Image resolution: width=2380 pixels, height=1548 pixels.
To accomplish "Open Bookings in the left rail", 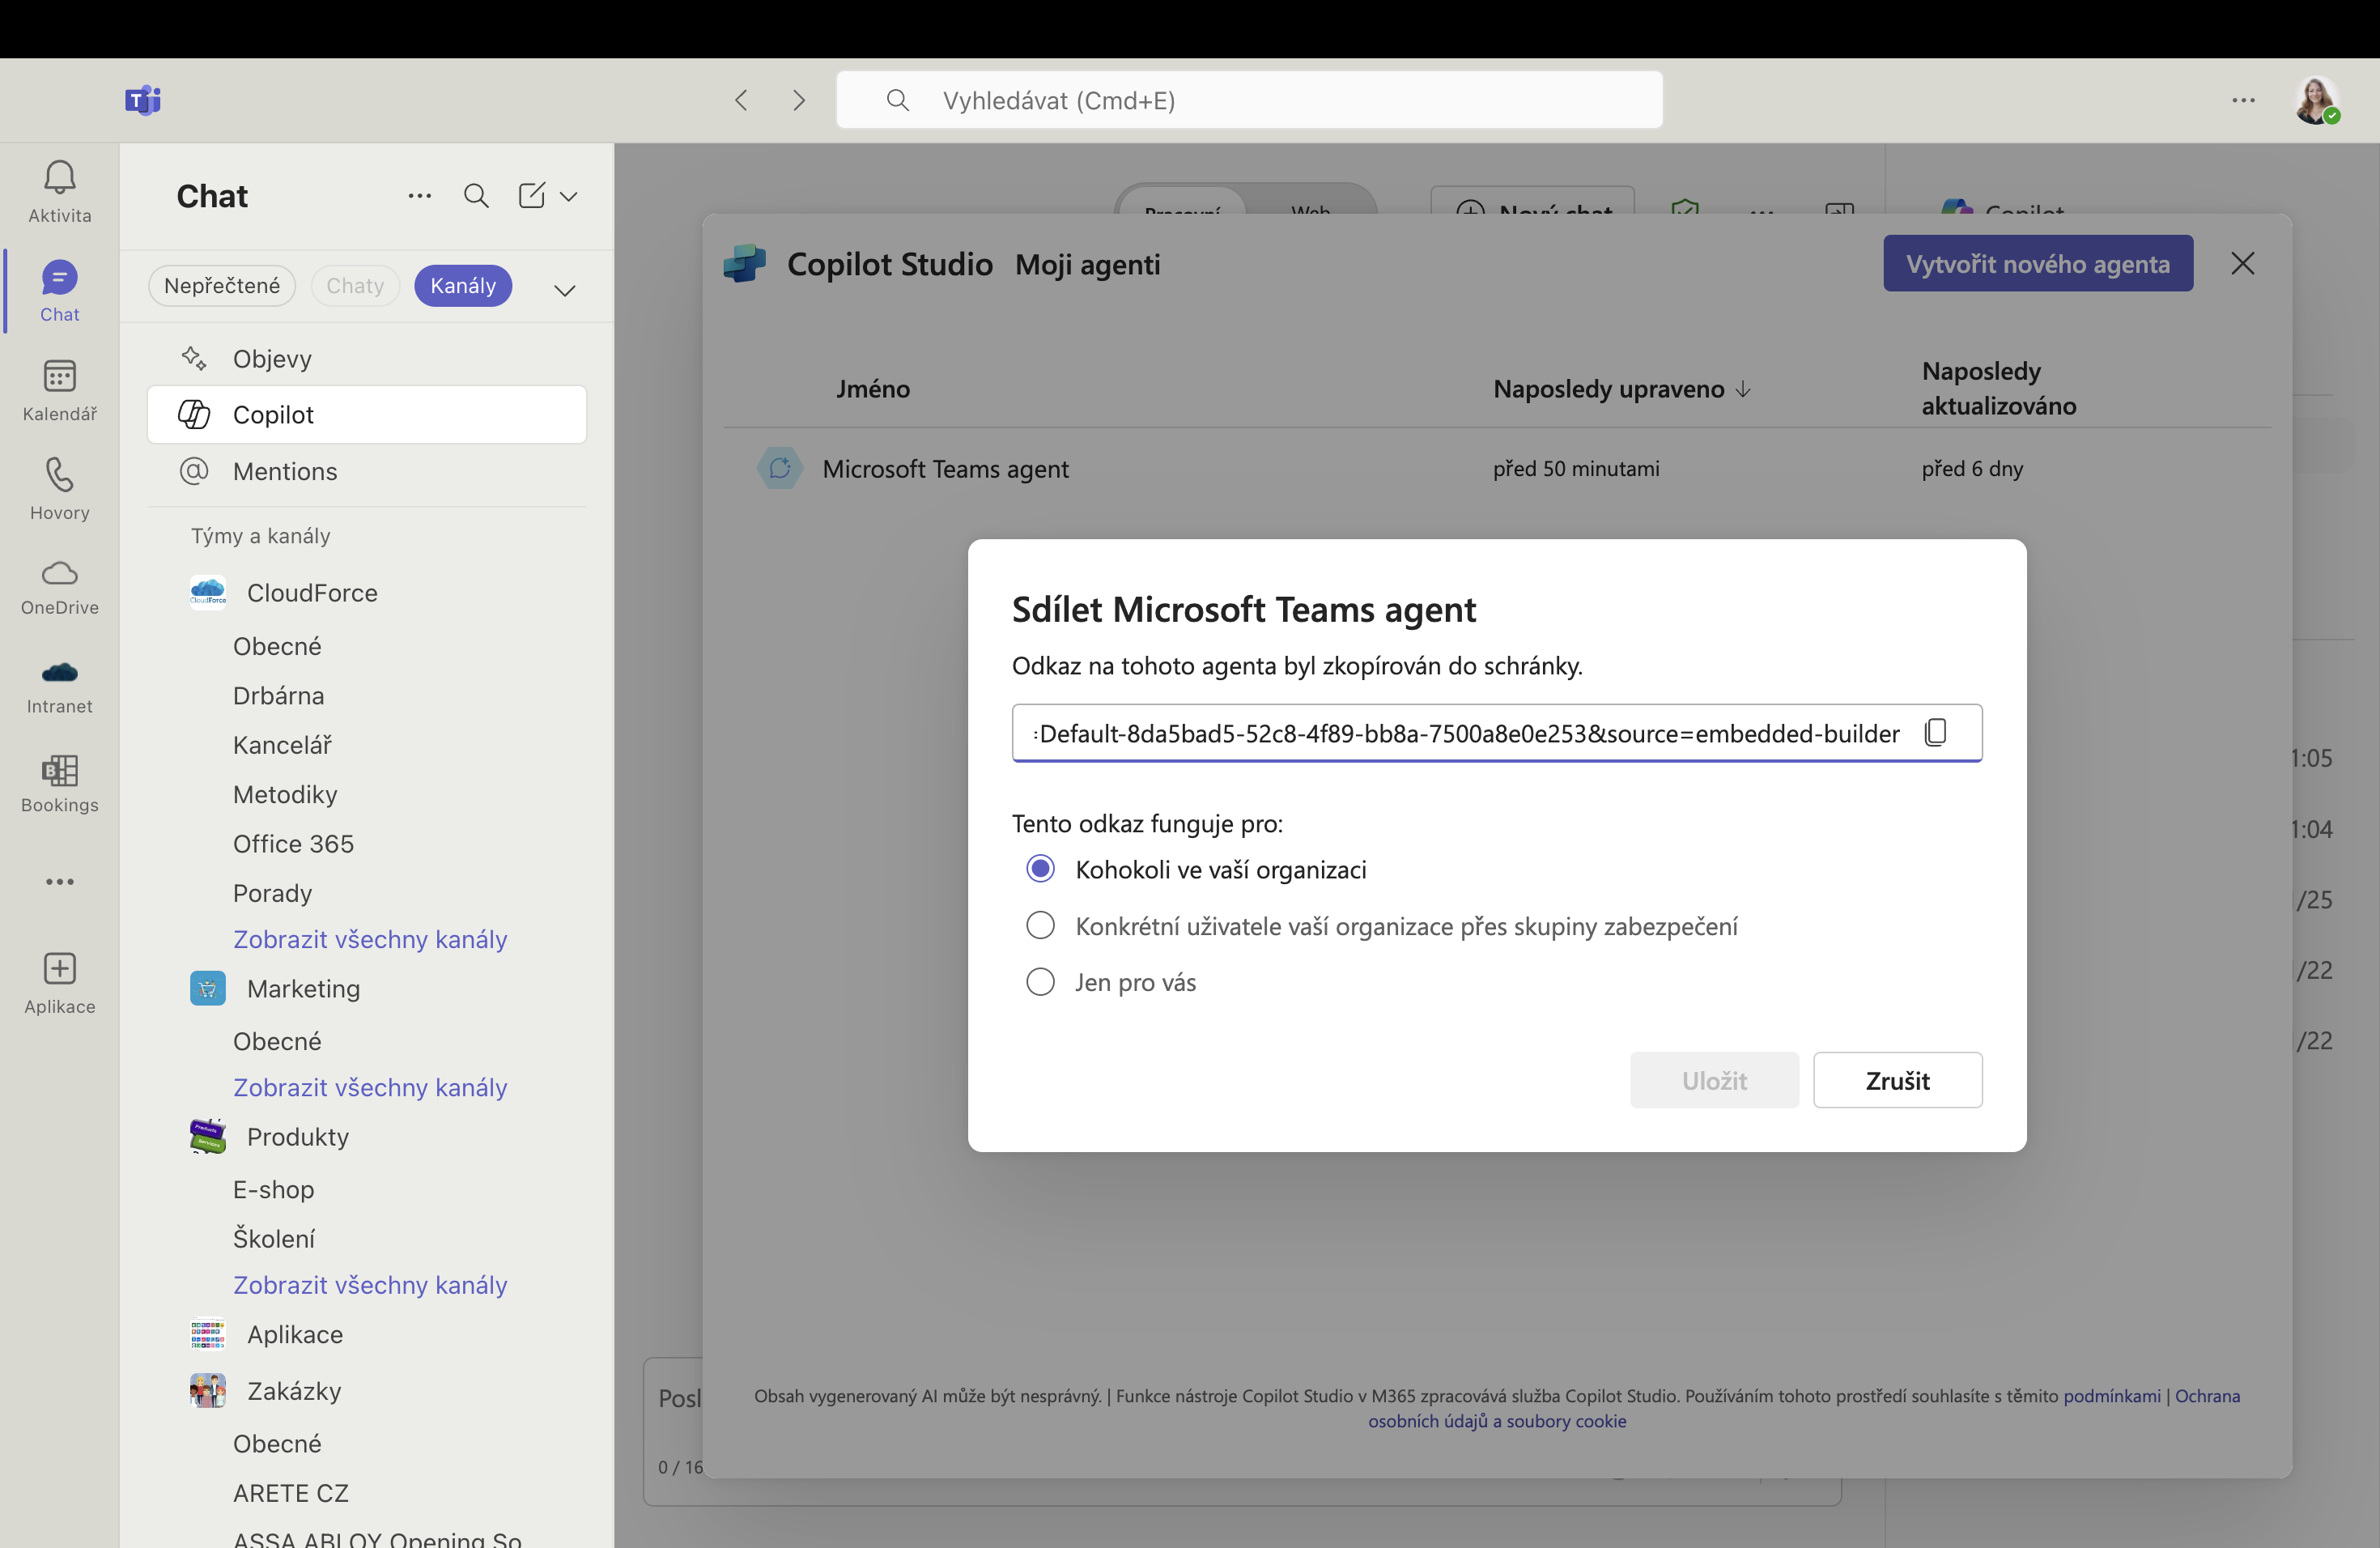I will [59, 784].
